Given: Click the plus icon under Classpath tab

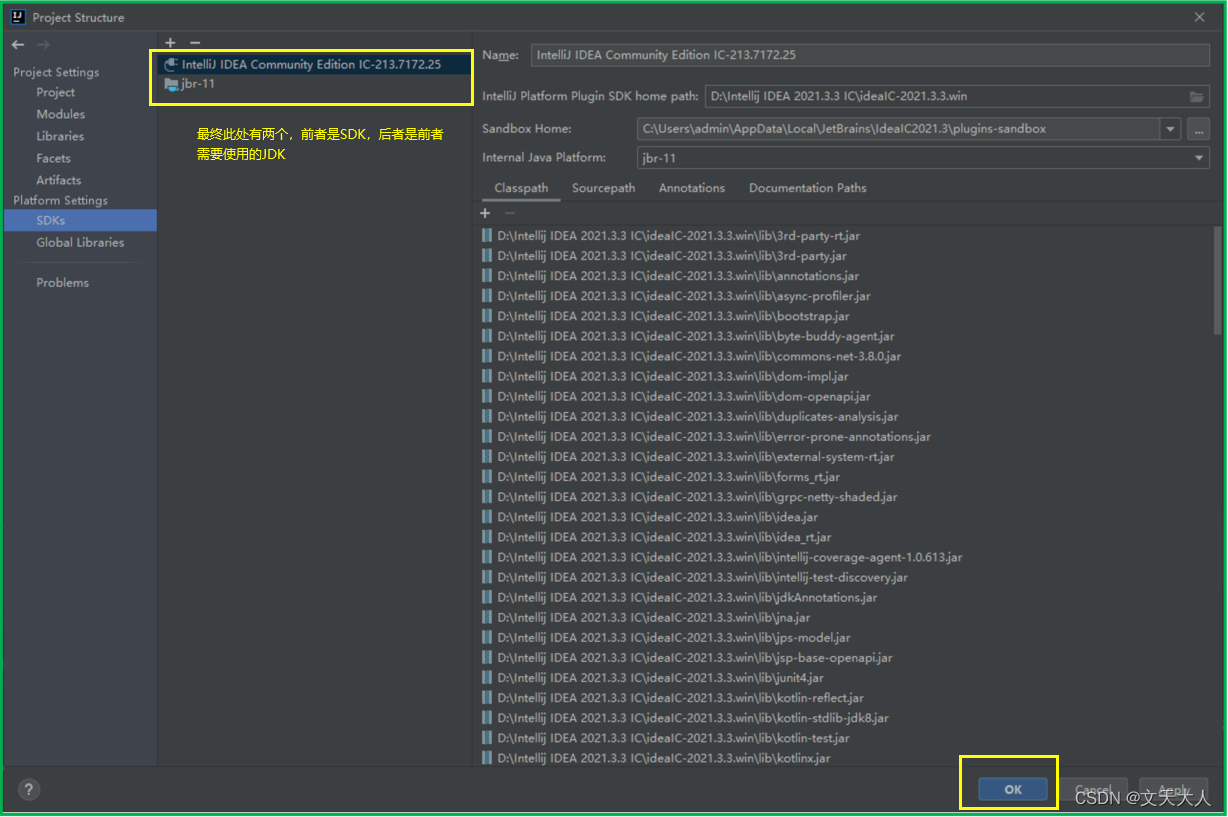Looking at the screenshot, I should click(x=485, y=213).
